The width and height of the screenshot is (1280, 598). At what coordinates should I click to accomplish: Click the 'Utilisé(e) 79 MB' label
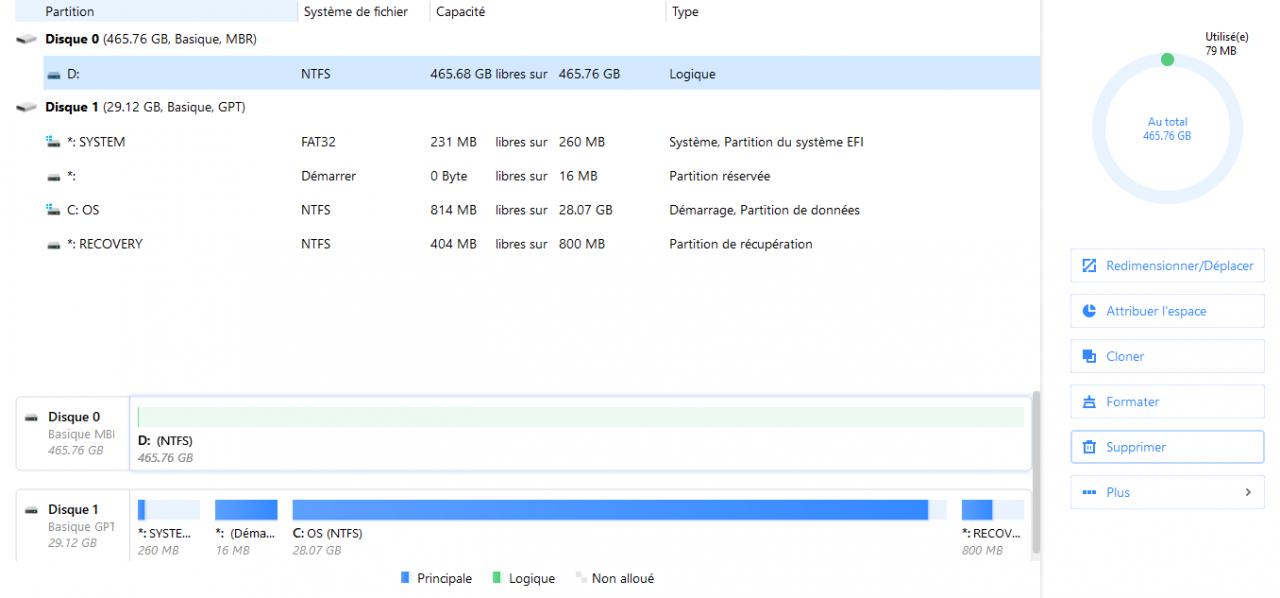(x=1226, y=44)
